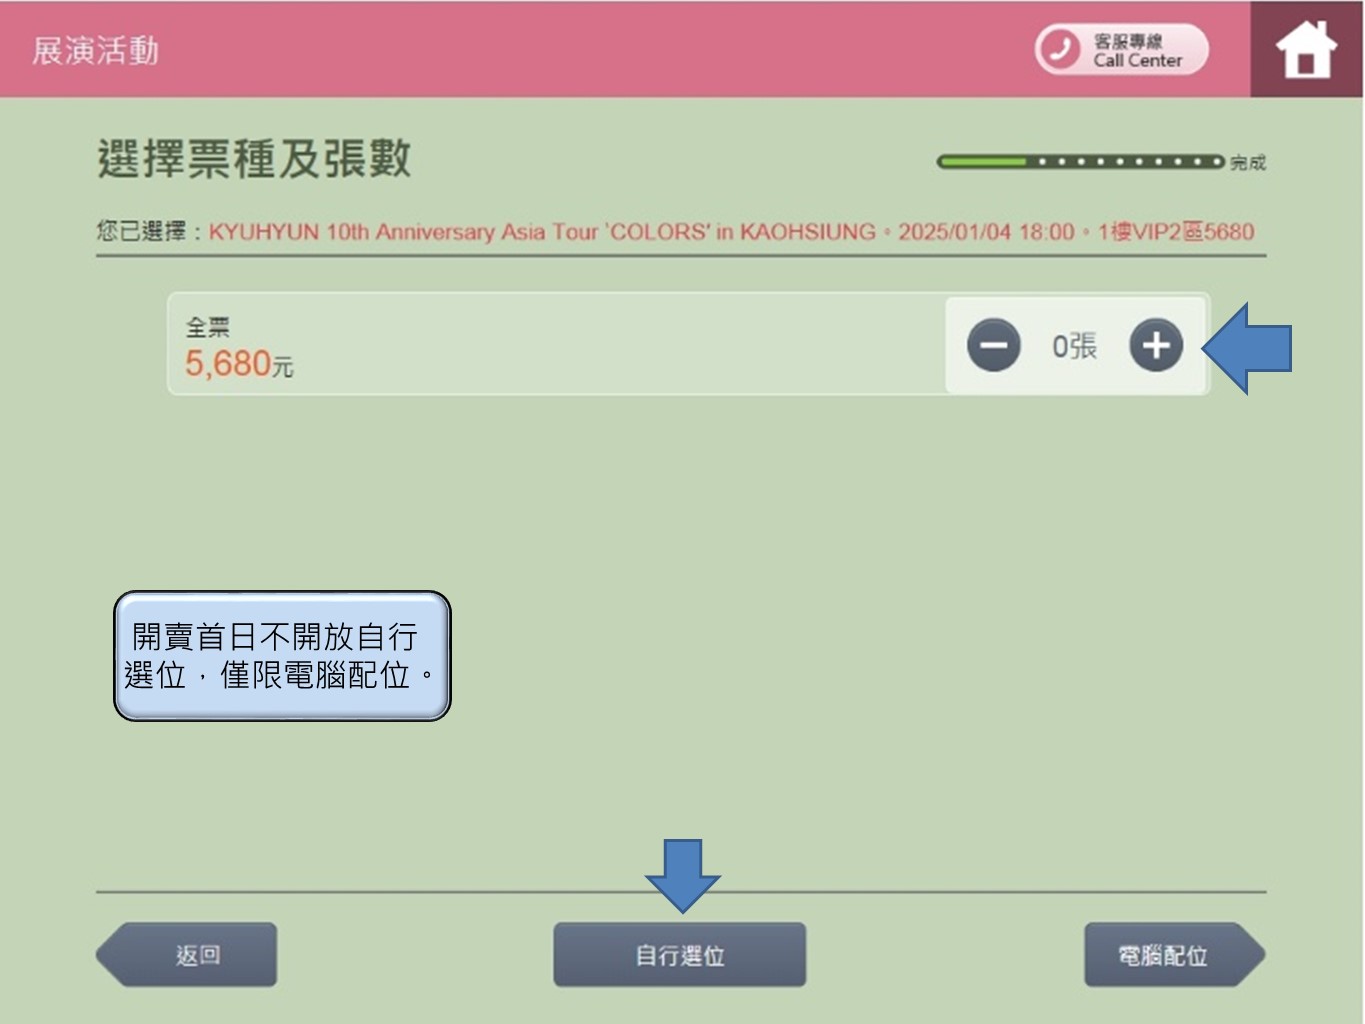Increase ticket count with plus button
The image size is (1365, 1024).
[1156, 346]
